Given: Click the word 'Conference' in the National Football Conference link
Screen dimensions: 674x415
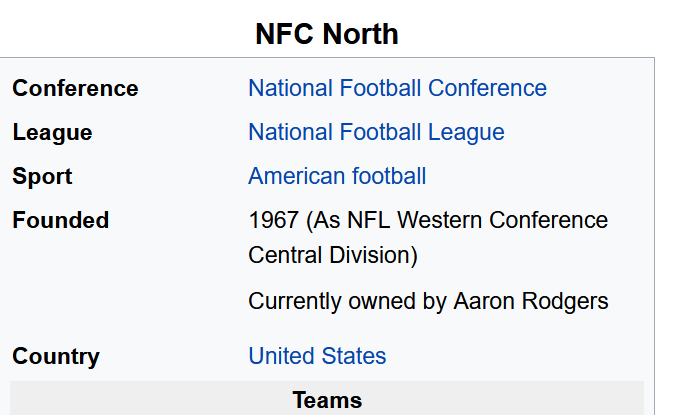Looking at the screenshot, I should click(x=487, y=88).
